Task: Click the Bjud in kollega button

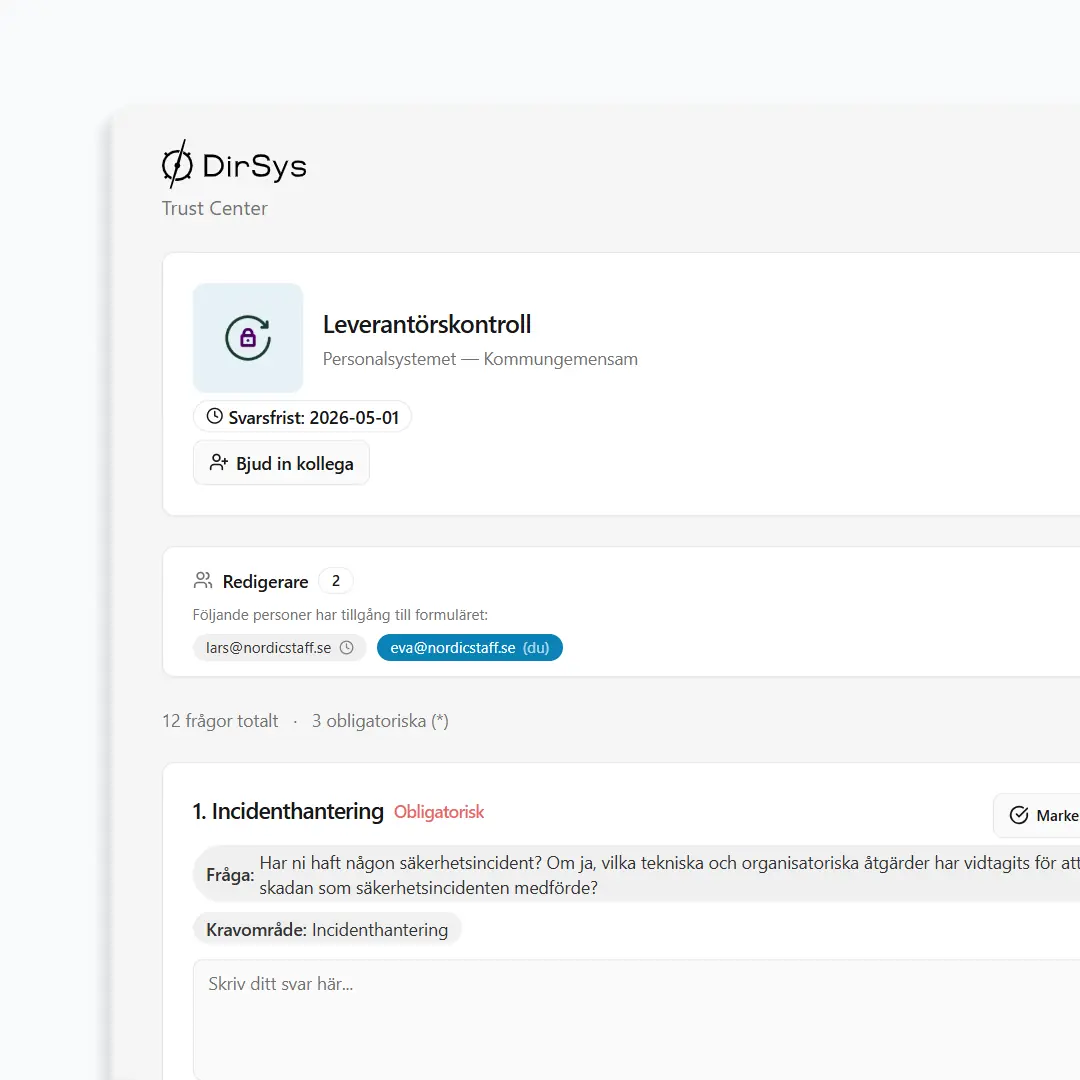Action: tap(281, 464)
